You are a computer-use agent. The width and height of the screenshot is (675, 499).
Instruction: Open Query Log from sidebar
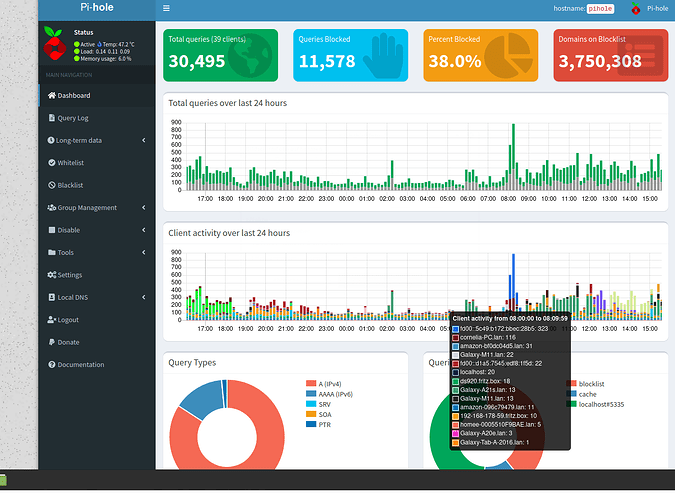point(72,118)
